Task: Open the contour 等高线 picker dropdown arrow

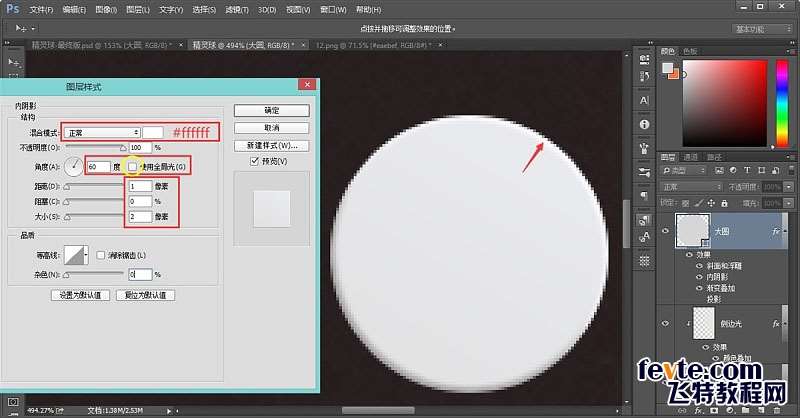Action: pos(88,255)
